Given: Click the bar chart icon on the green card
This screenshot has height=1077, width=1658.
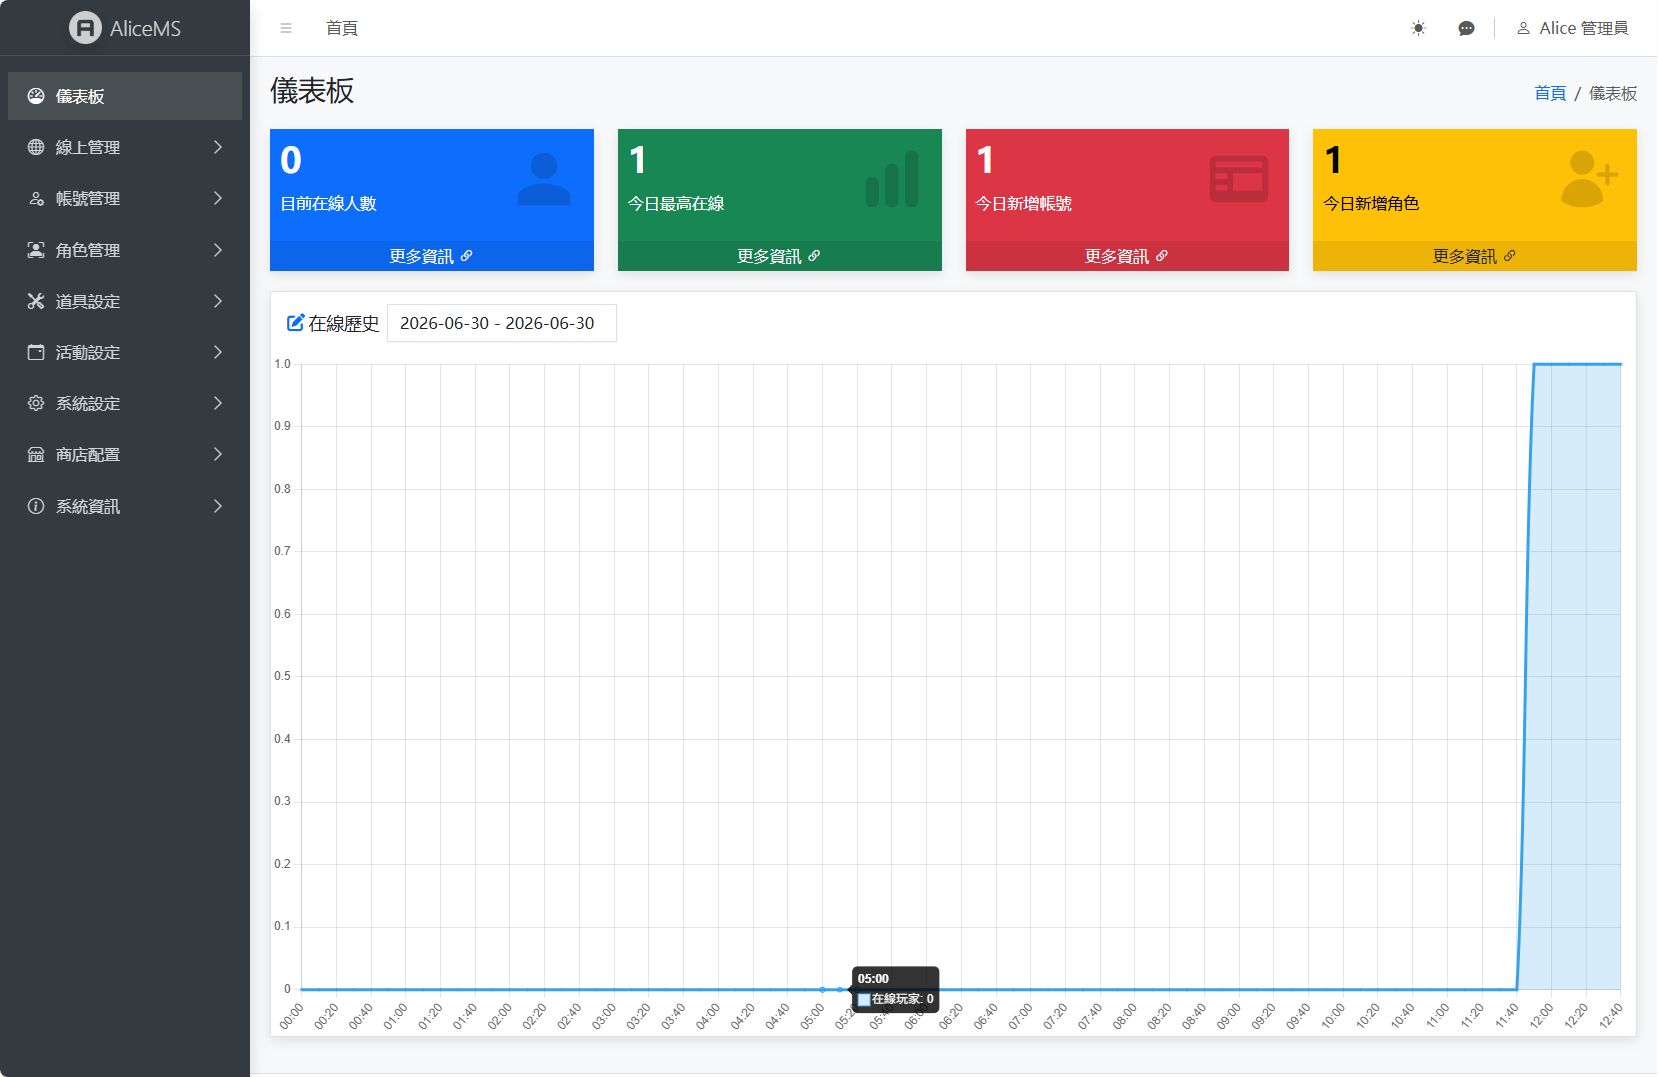Looking at the screenshot, I should [x=892, y=179].
